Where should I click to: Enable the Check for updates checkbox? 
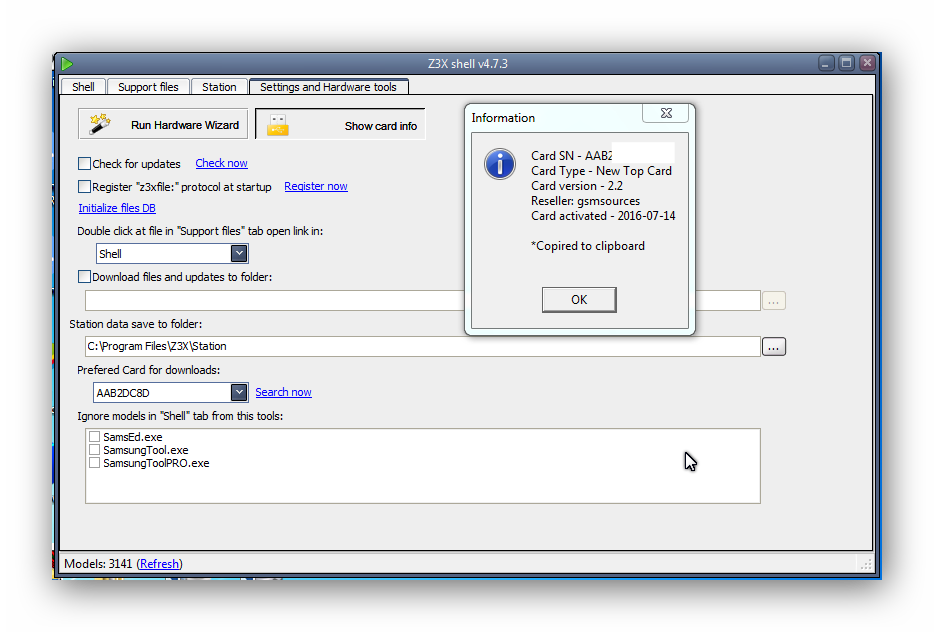point(85,164)
